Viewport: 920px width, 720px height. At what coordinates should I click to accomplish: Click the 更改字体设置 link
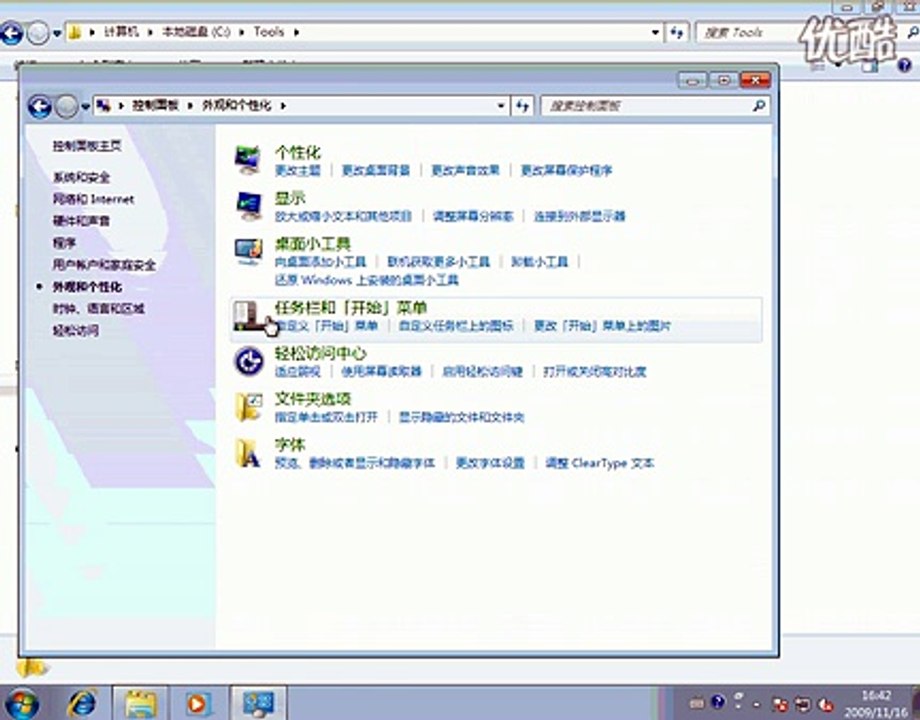tap(491, 463)
